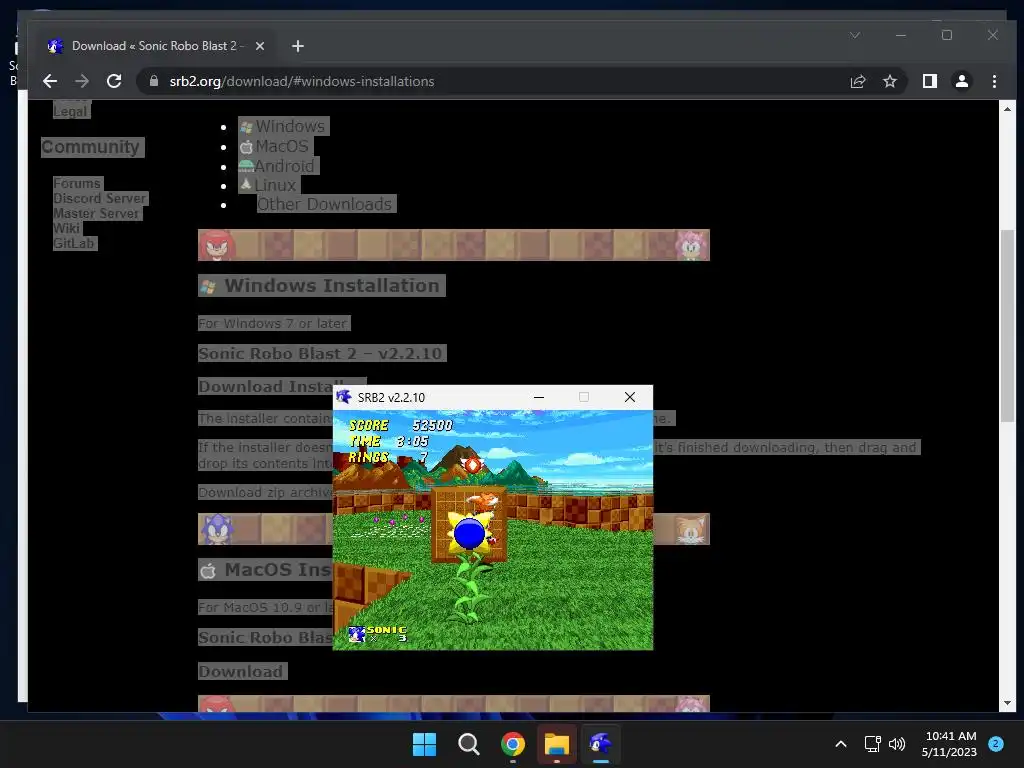Close the SRB2 v2.2.10 game window

pos(630,397)
